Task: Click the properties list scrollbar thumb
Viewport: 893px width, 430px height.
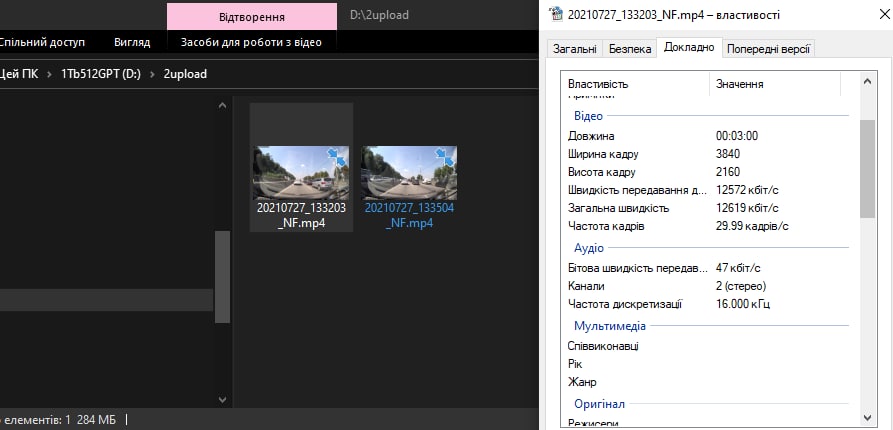Action: (867, 169)
